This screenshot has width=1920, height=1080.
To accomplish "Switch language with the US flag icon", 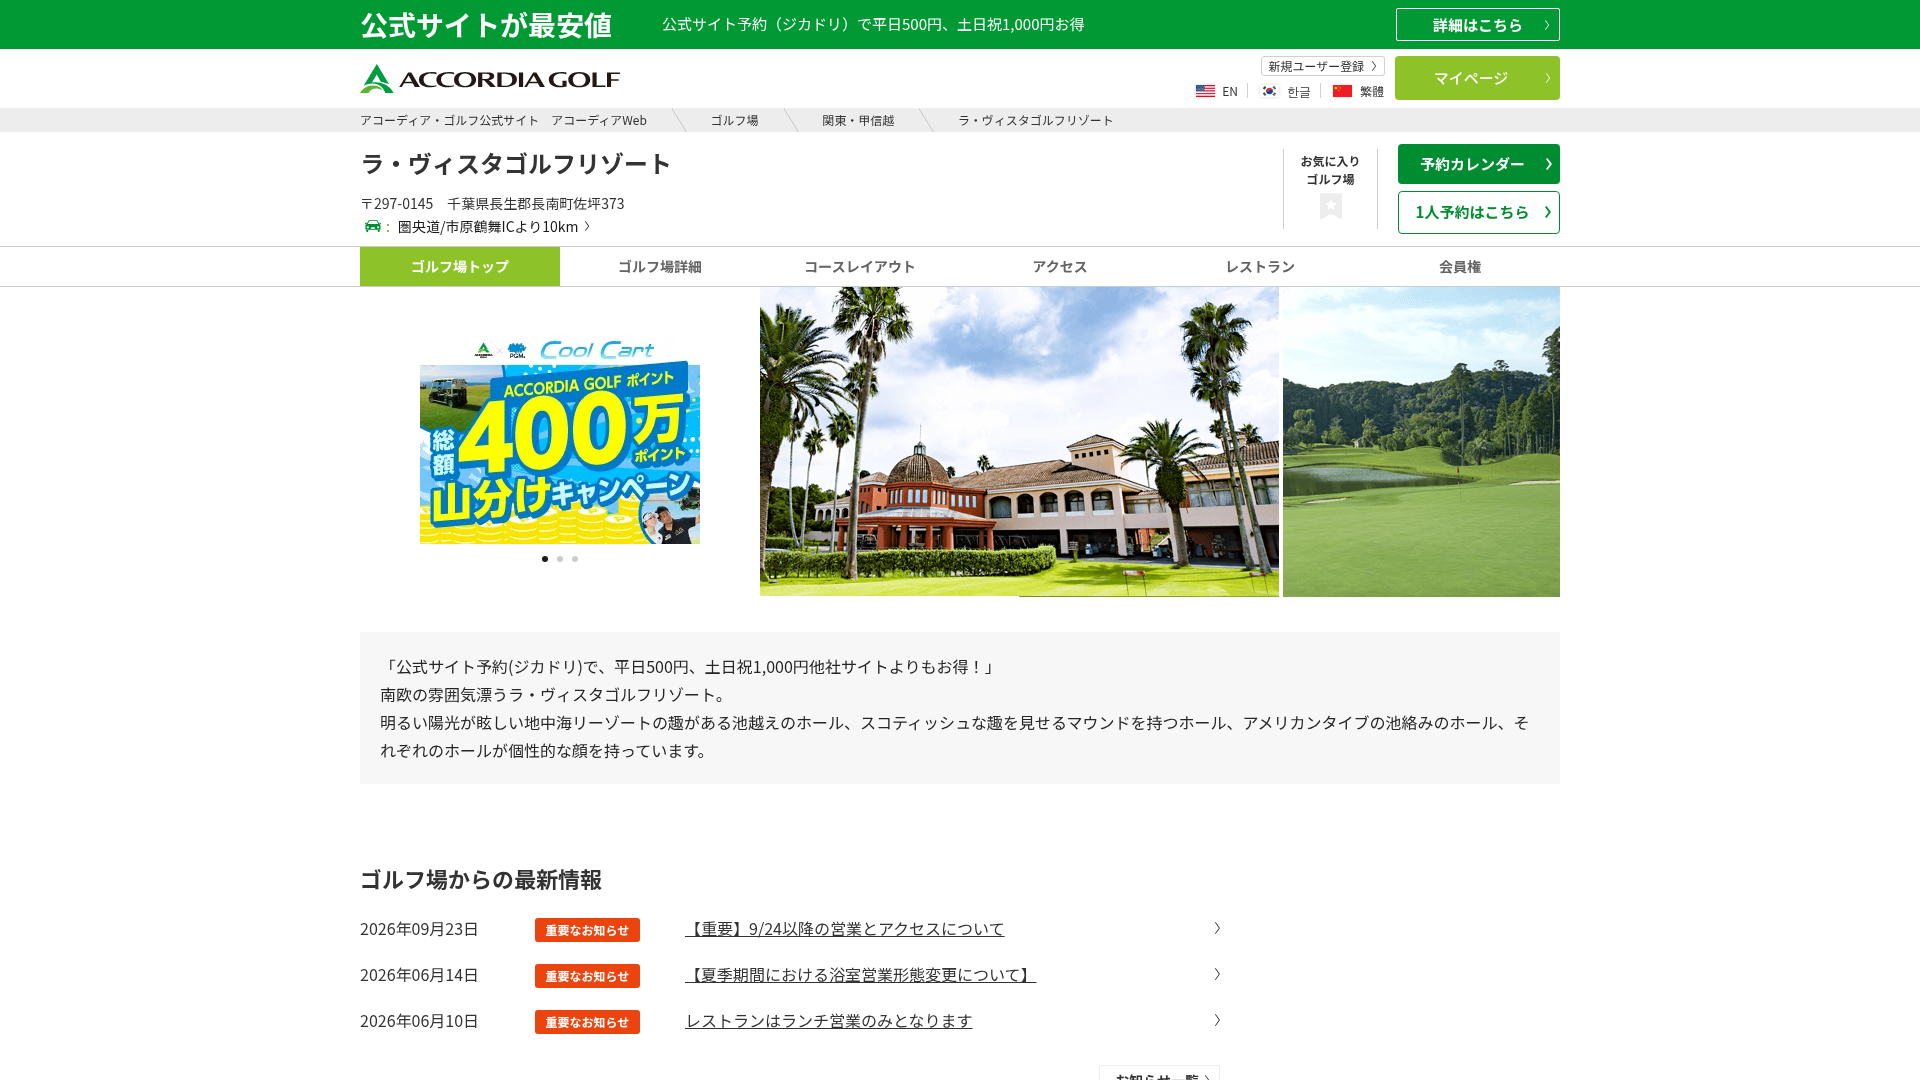I will [x=1205, y=91].
